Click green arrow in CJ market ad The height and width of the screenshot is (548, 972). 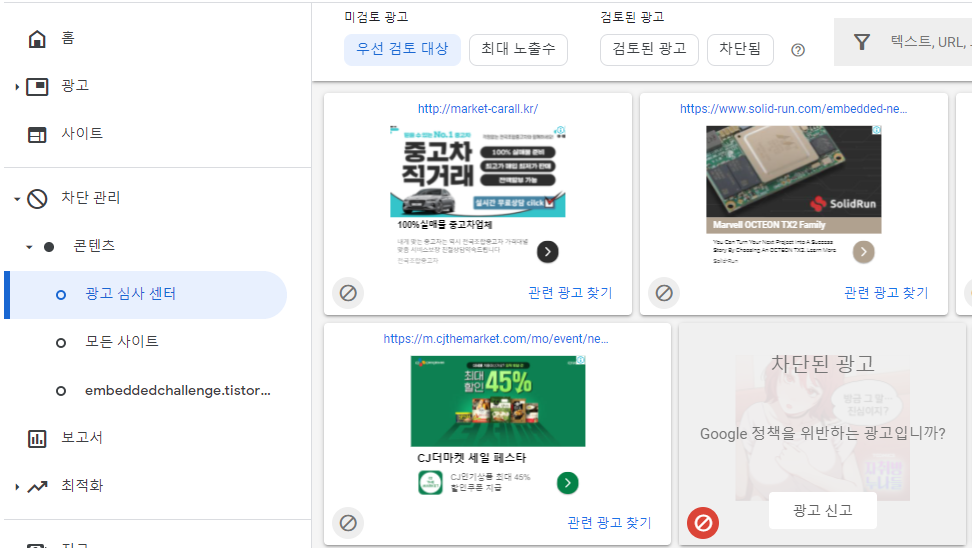567,483
